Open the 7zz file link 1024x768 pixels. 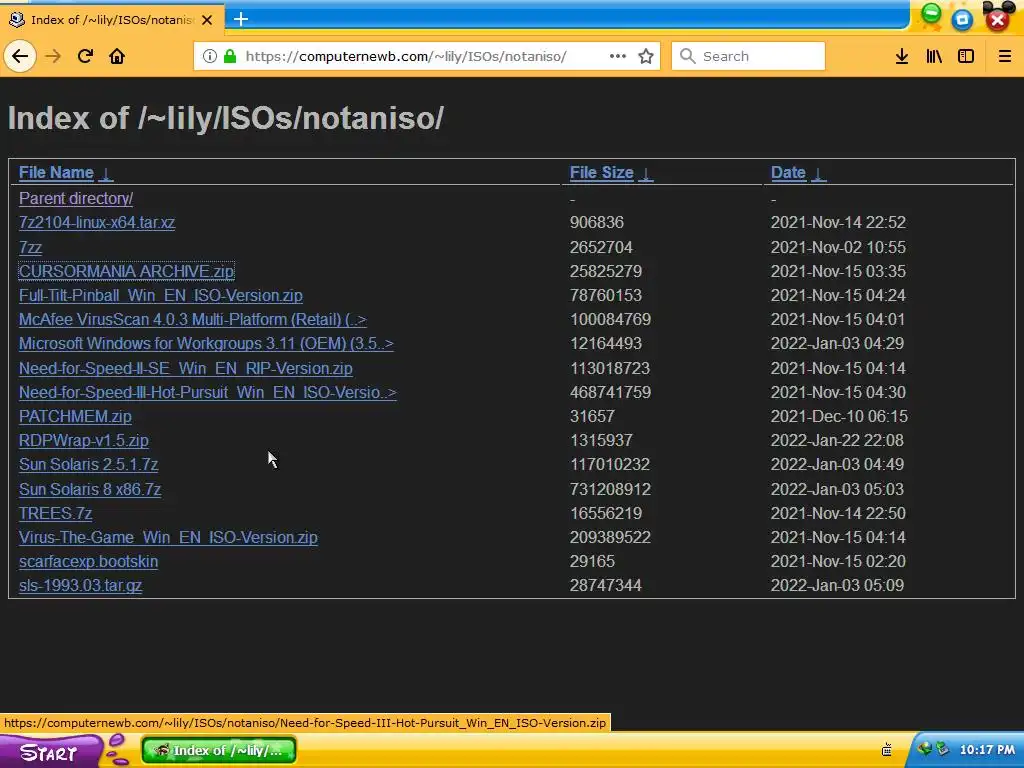[x=30, y=248]
